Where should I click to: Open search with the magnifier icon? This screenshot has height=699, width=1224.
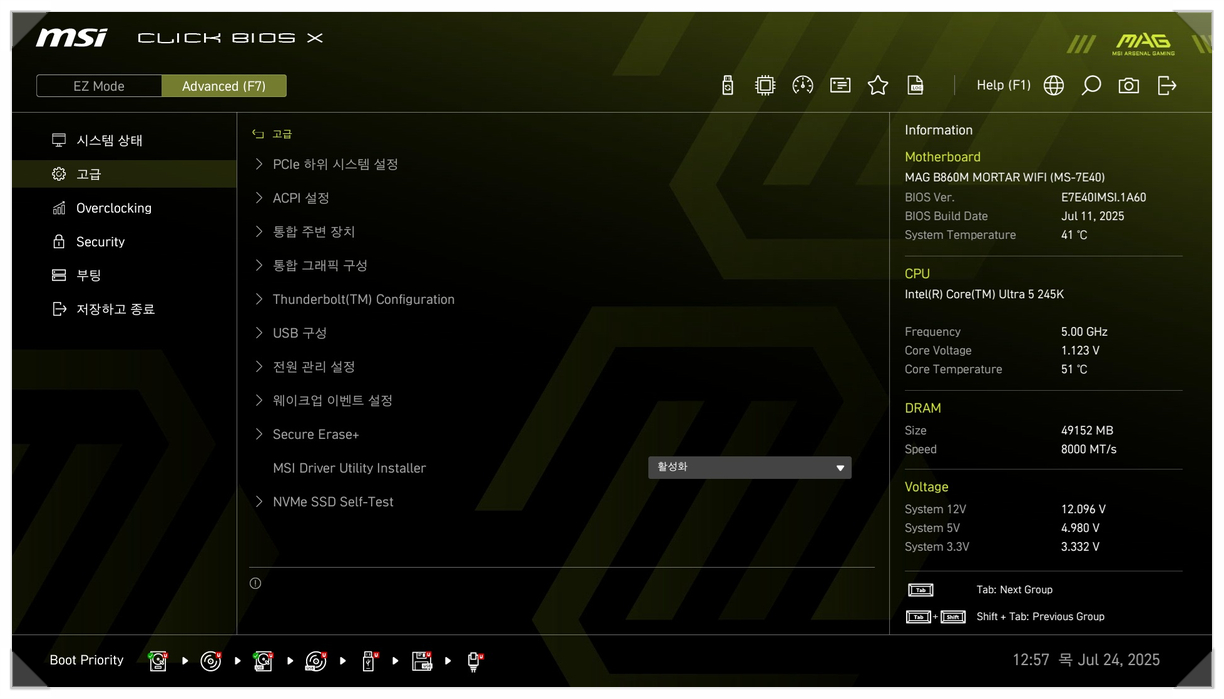pos(1091,86)
